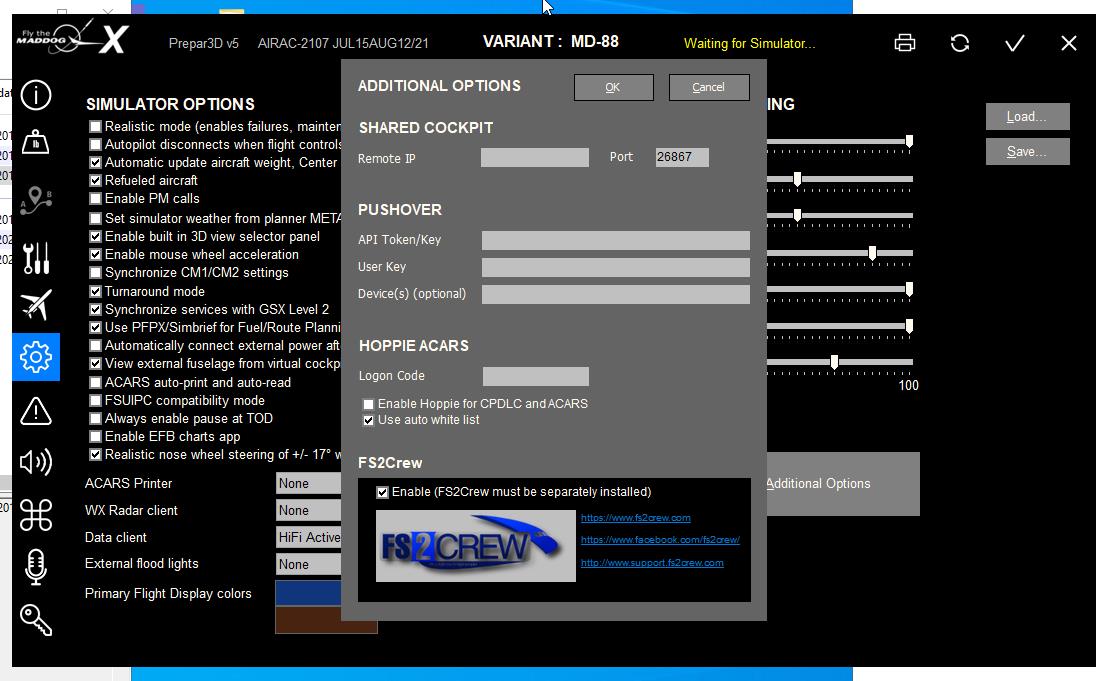Click the Load... button
Screen dimensions: 1105x681
pos(1027,116)
